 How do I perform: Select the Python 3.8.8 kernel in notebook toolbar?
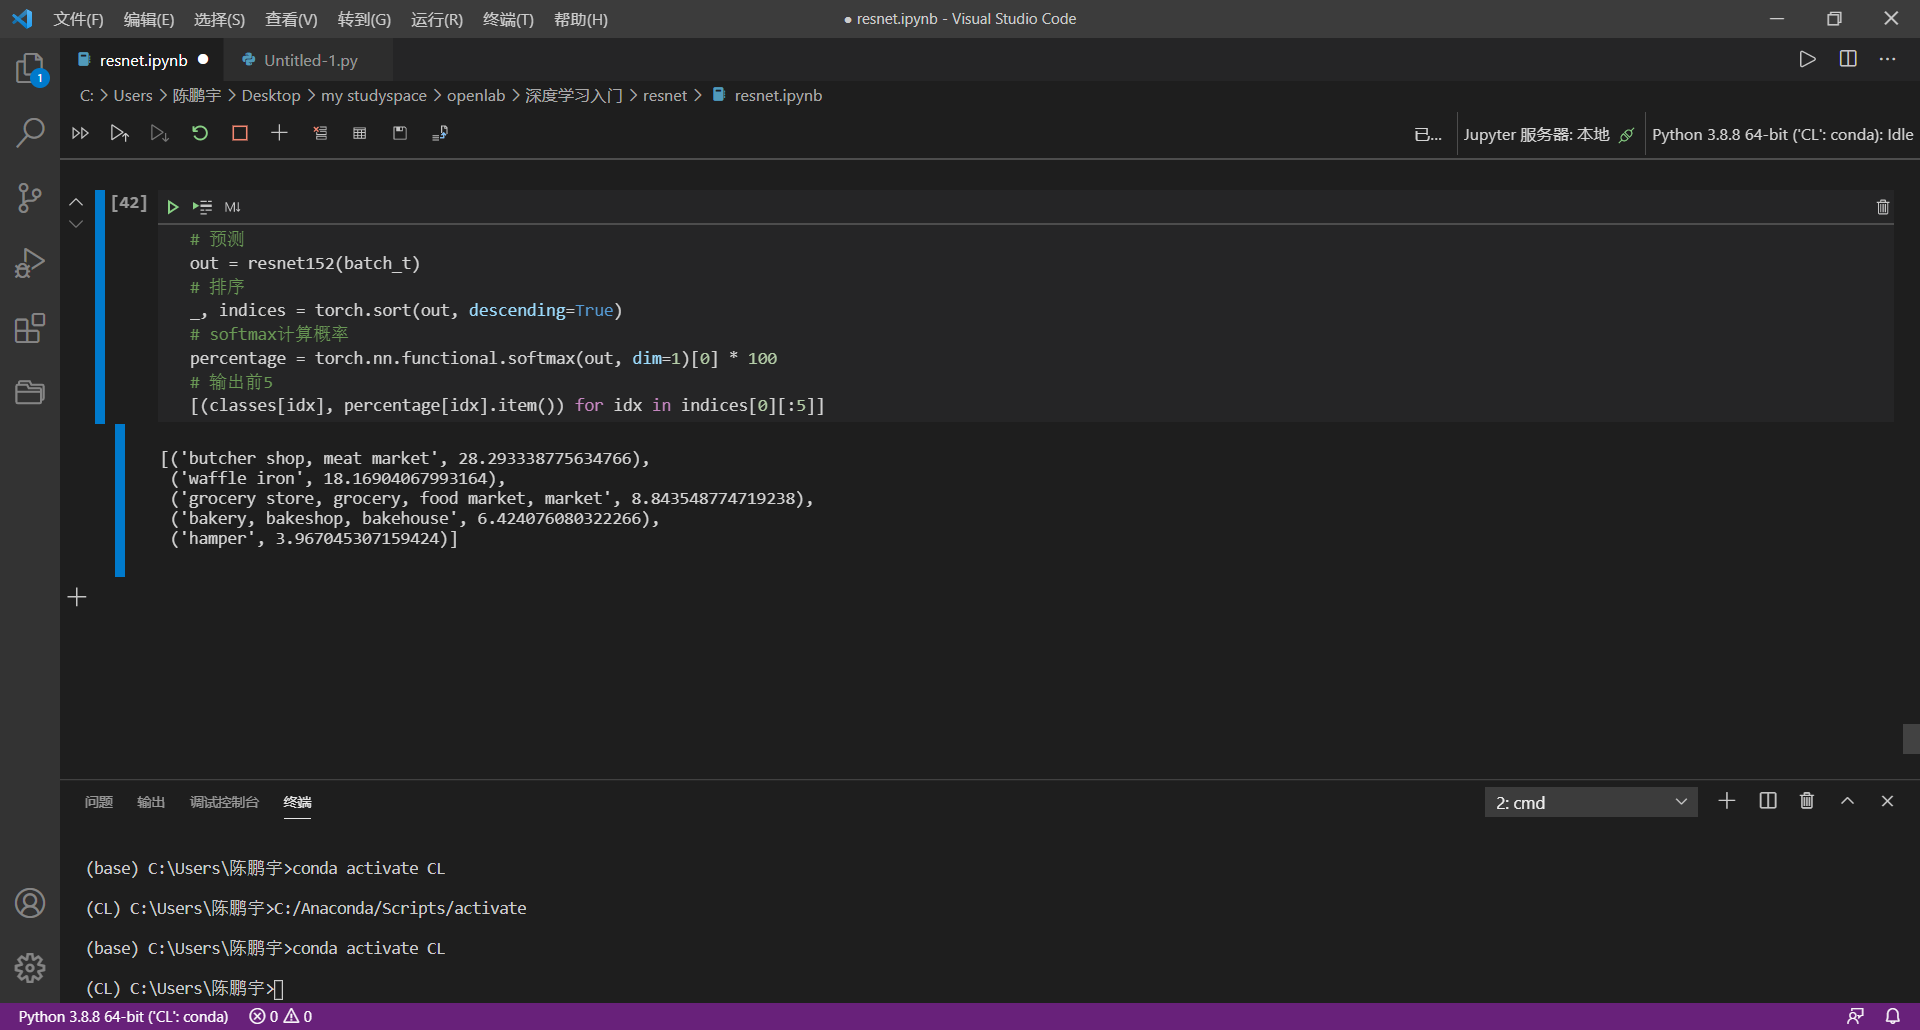pos(1782,135)
